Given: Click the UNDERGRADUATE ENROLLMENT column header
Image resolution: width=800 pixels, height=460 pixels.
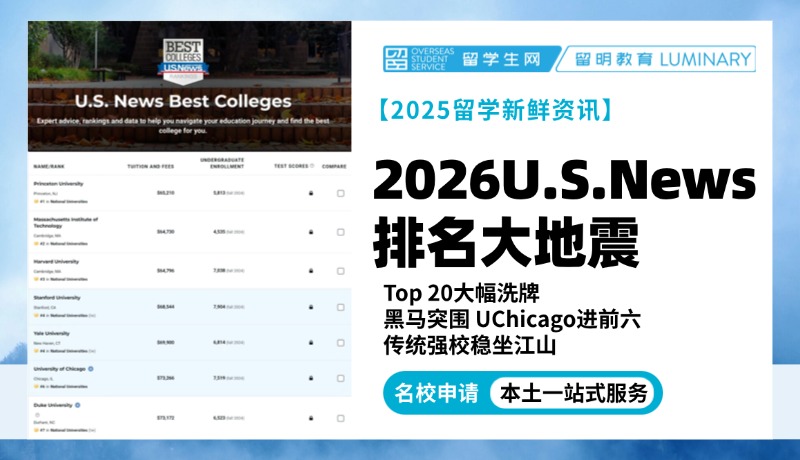Looking at the screenshot, I should tap(222, 163).
